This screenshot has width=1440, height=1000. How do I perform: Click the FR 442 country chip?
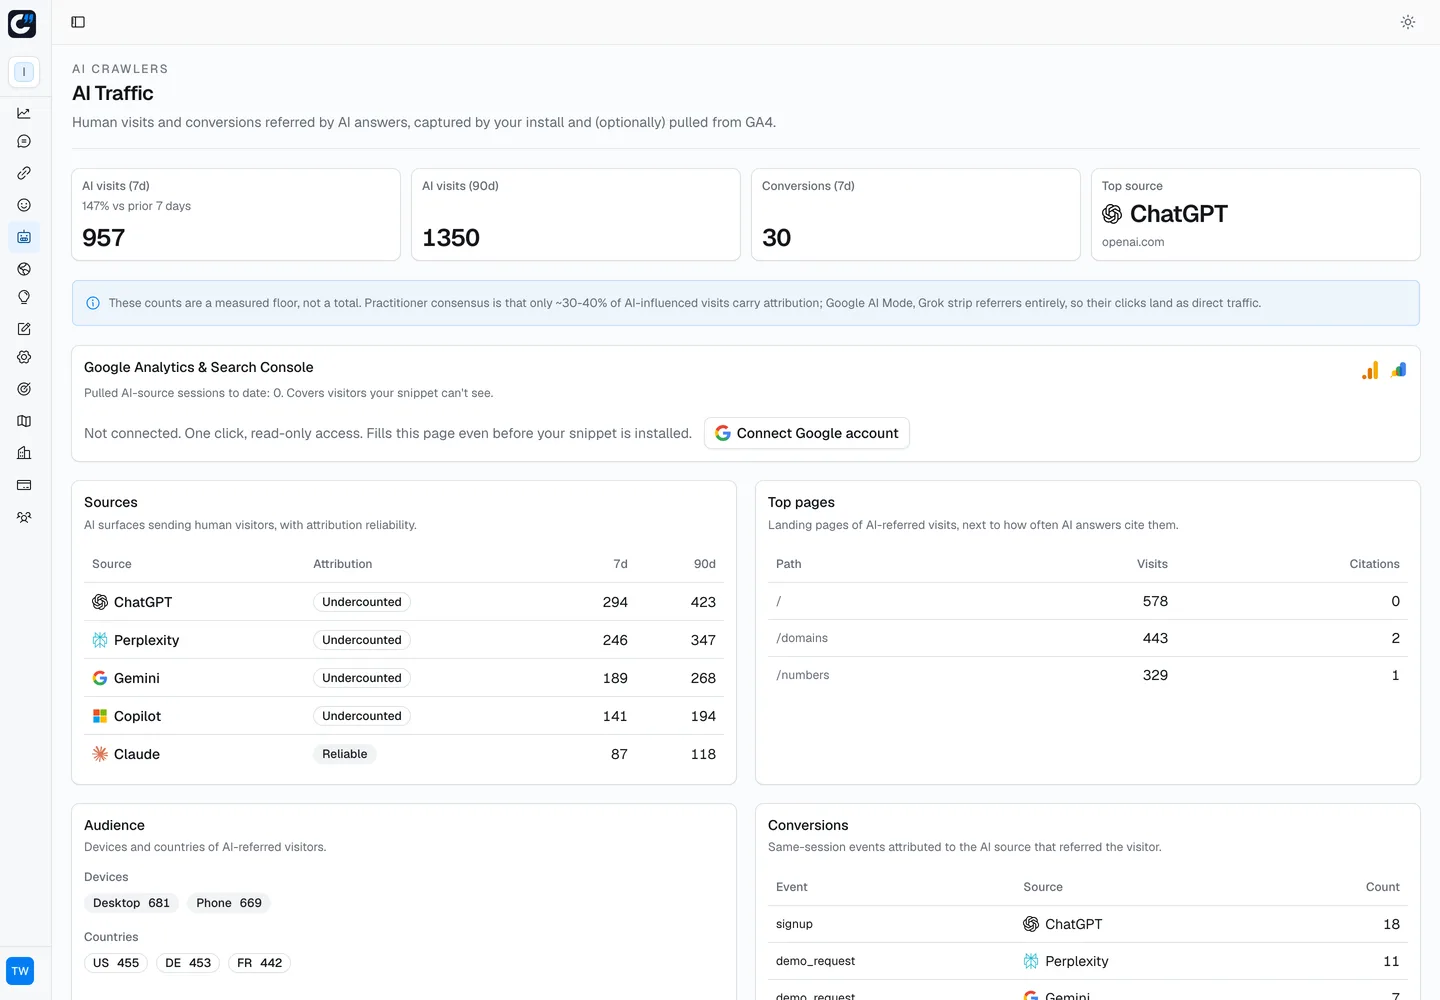(x=260, y=963)
